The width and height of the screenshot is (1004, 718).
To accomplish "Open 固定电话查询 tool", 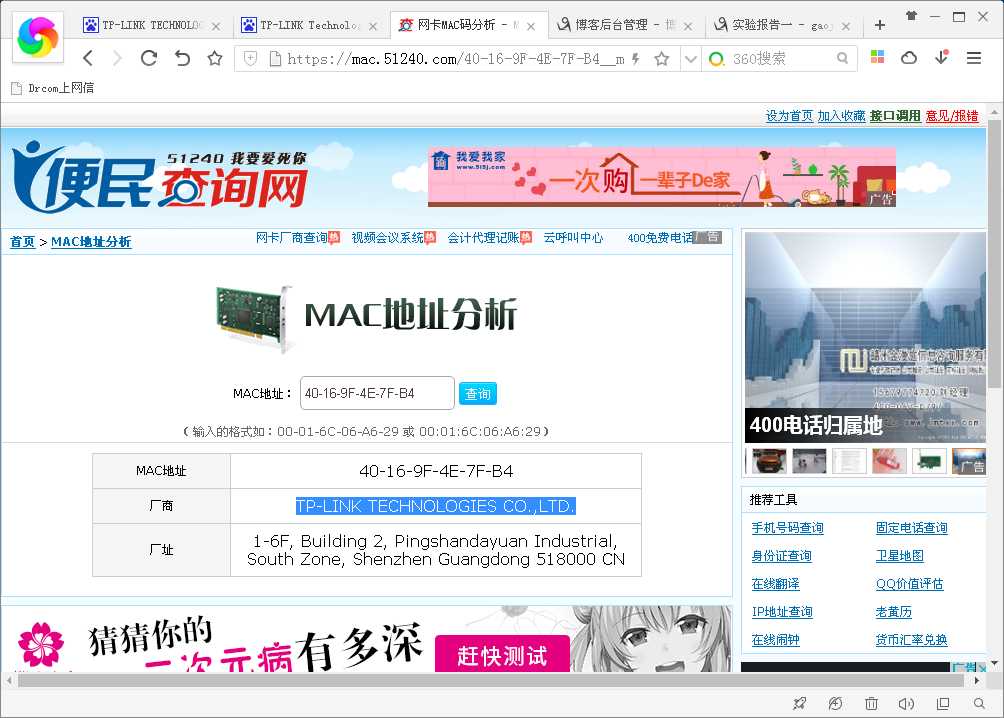I will pos(912,528).
